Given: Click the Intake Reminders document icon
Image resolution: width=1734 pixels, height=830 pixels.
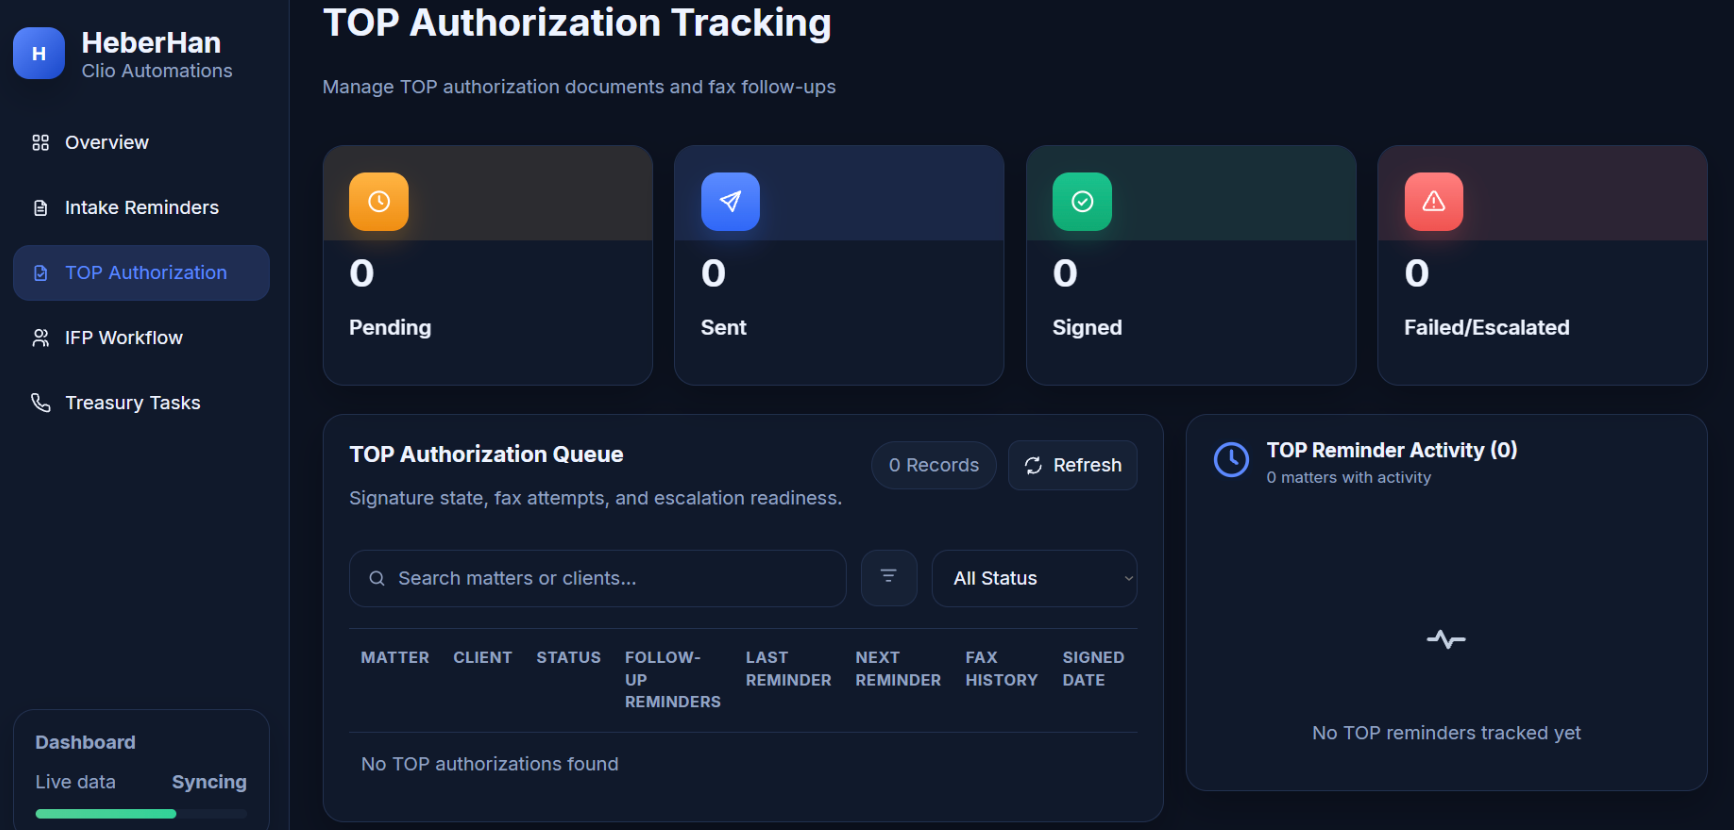Looking at the screenshot, I should click(40, 208).
